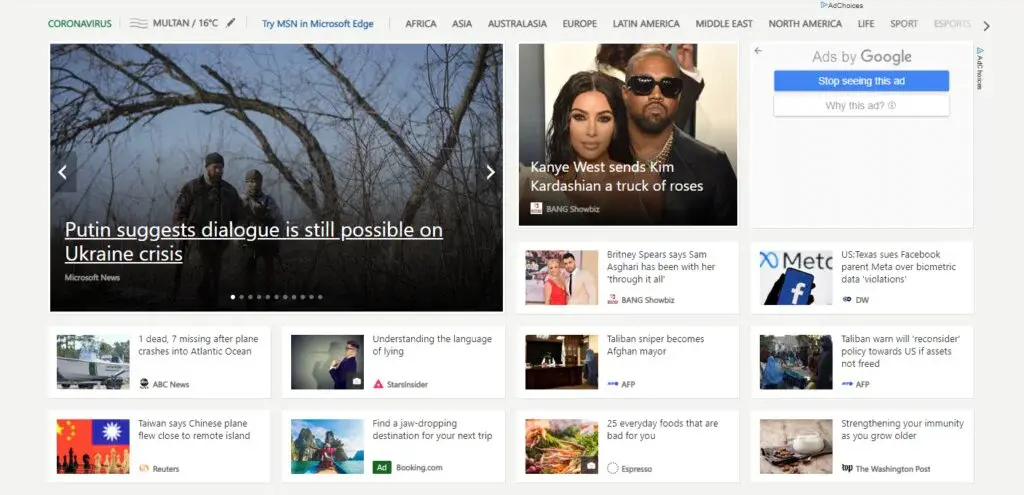
Task: Select the second carousel indicator dot
Action: (242, 297)
